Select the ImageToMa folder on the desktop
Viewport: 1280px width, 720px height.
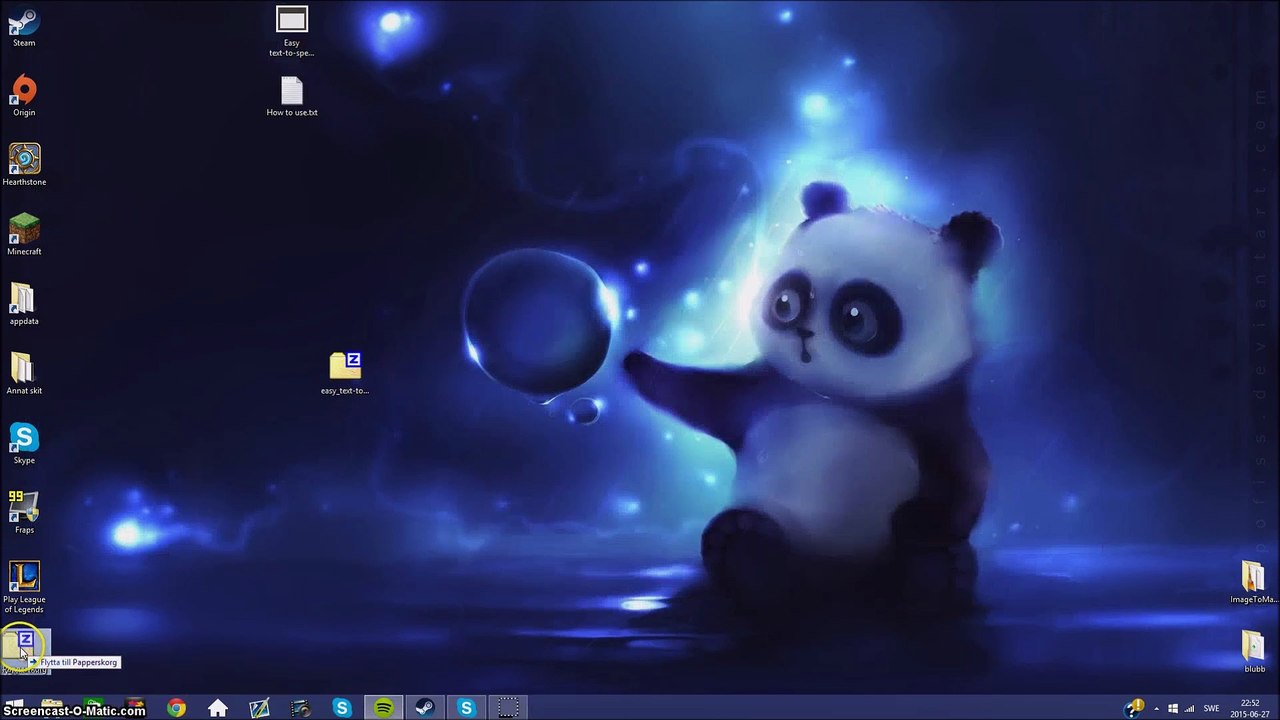1253,583
